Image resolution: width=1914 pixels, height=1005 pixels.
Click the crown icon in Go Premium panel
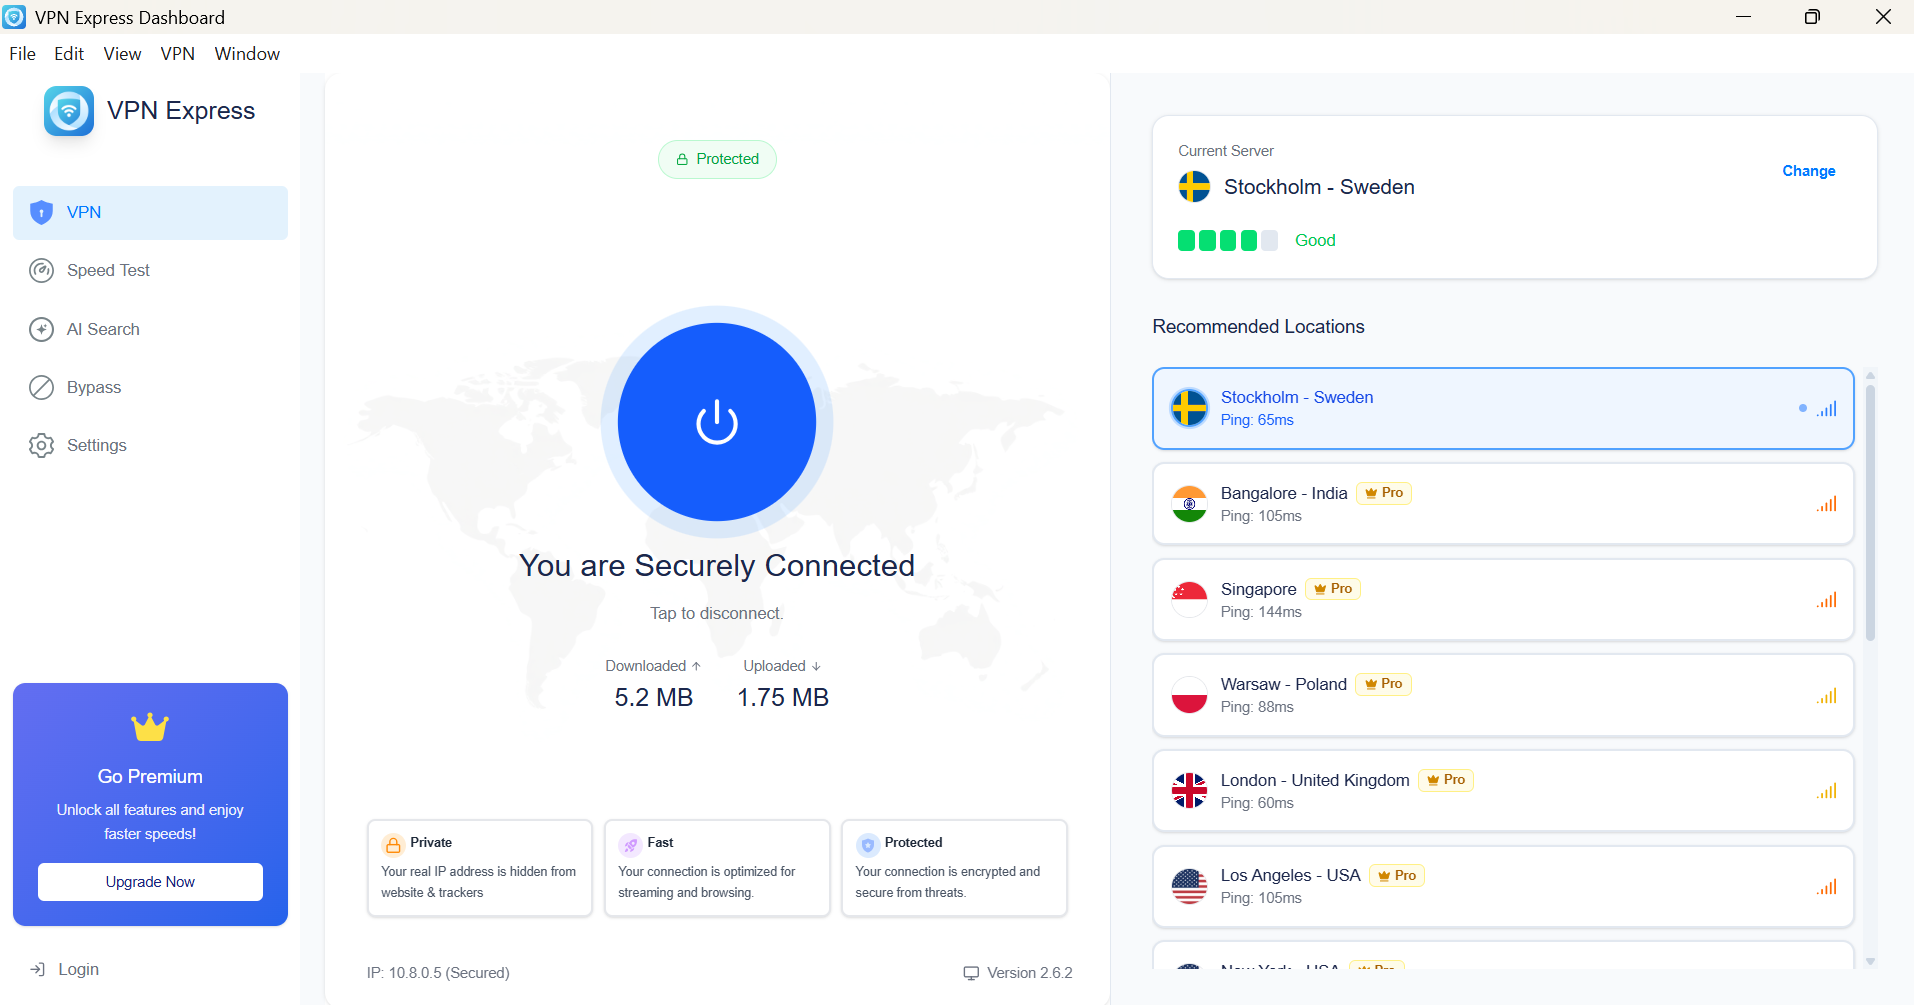pyautogui.click(x=149, y=727)
